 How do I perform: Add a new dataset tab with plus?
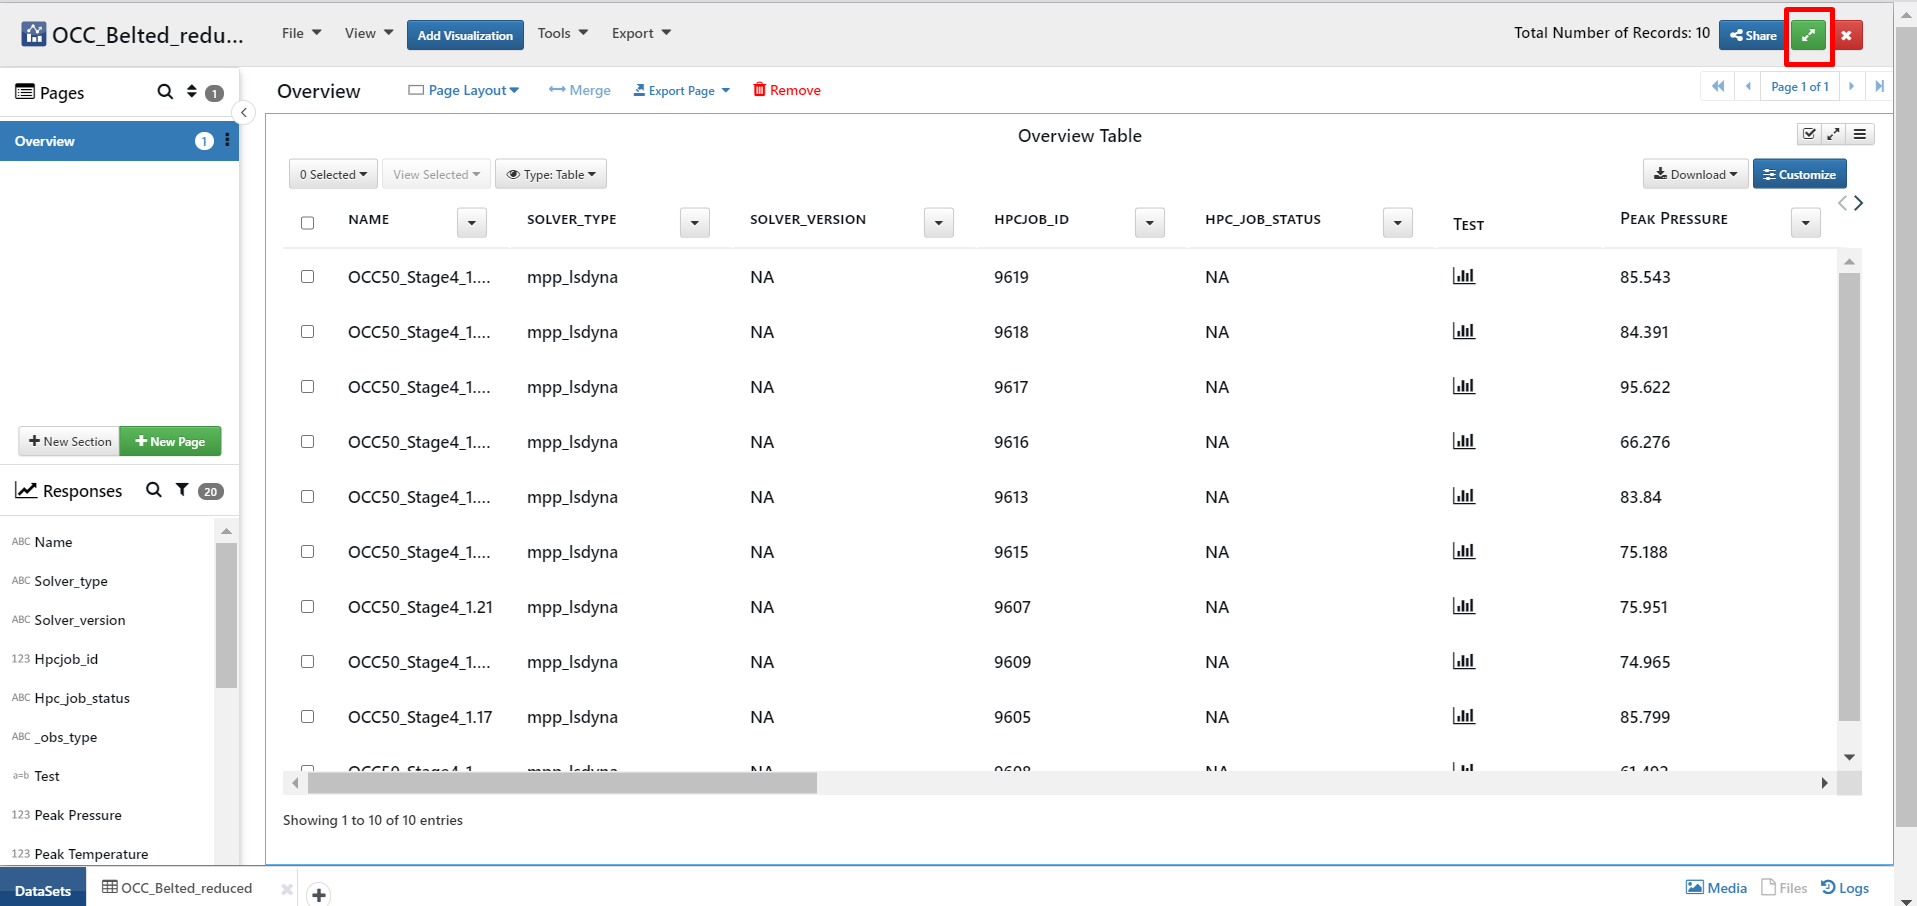pyautogui.click(x=318, y=894)
